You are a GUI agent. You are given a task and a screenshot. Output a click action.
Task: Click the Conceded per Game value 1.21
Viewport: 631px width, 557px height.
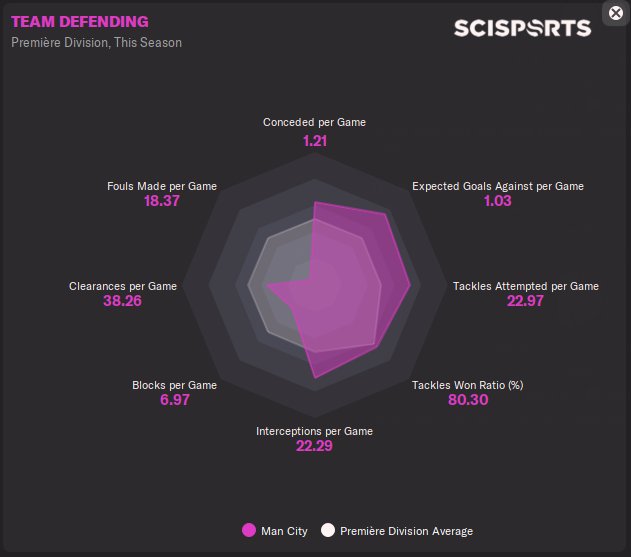point(314,141)
